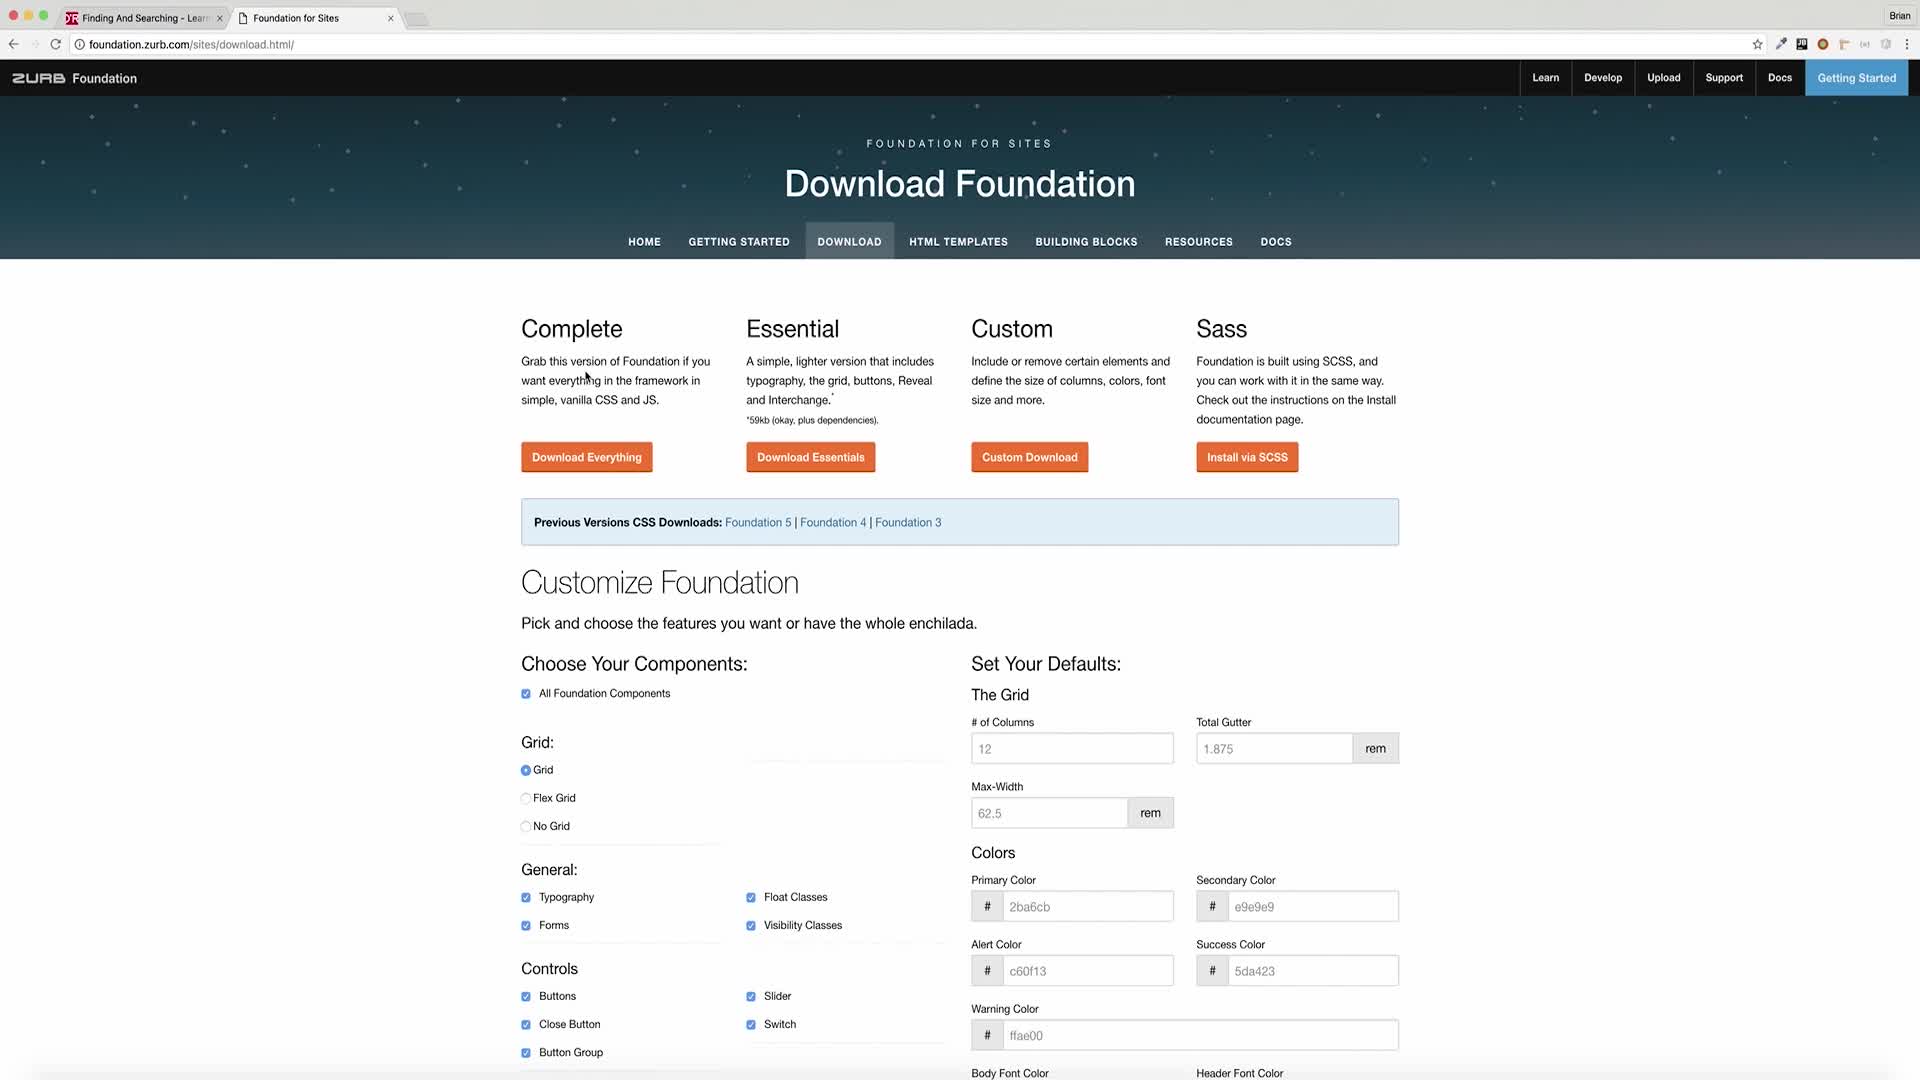
Task: Select the DOWNLOAD sub-navigation tab
Action: (x=849, y=242)
